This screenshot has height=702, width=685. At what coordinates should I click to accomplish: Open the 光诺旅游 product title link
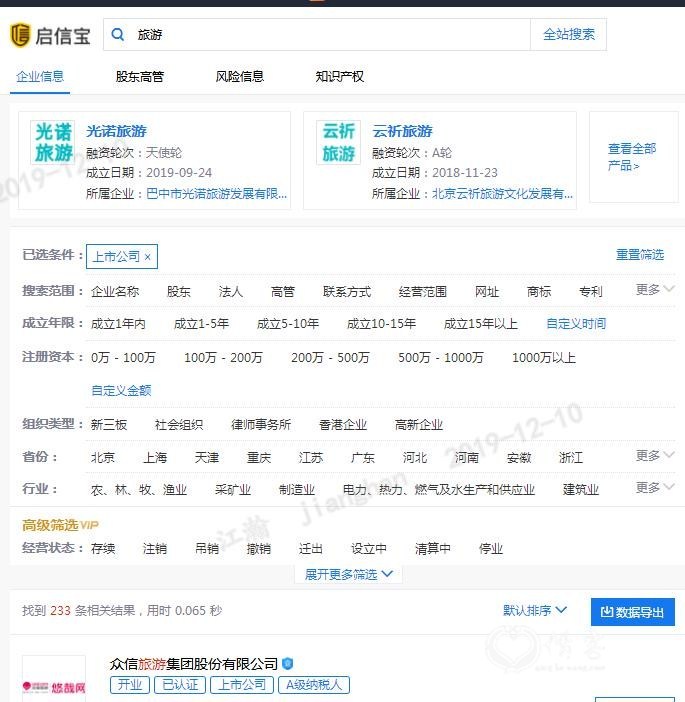click(116, 131)
